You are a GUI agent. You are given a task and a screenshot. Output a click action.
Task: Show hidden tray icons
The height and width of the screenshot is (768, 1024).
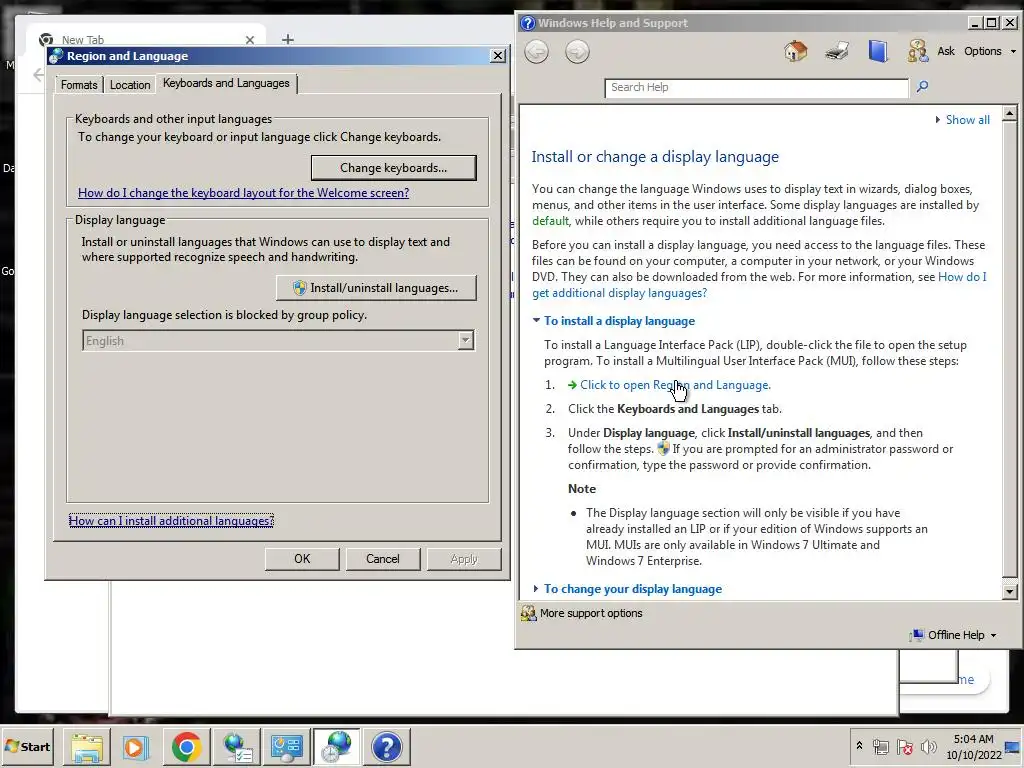point(859,746)
